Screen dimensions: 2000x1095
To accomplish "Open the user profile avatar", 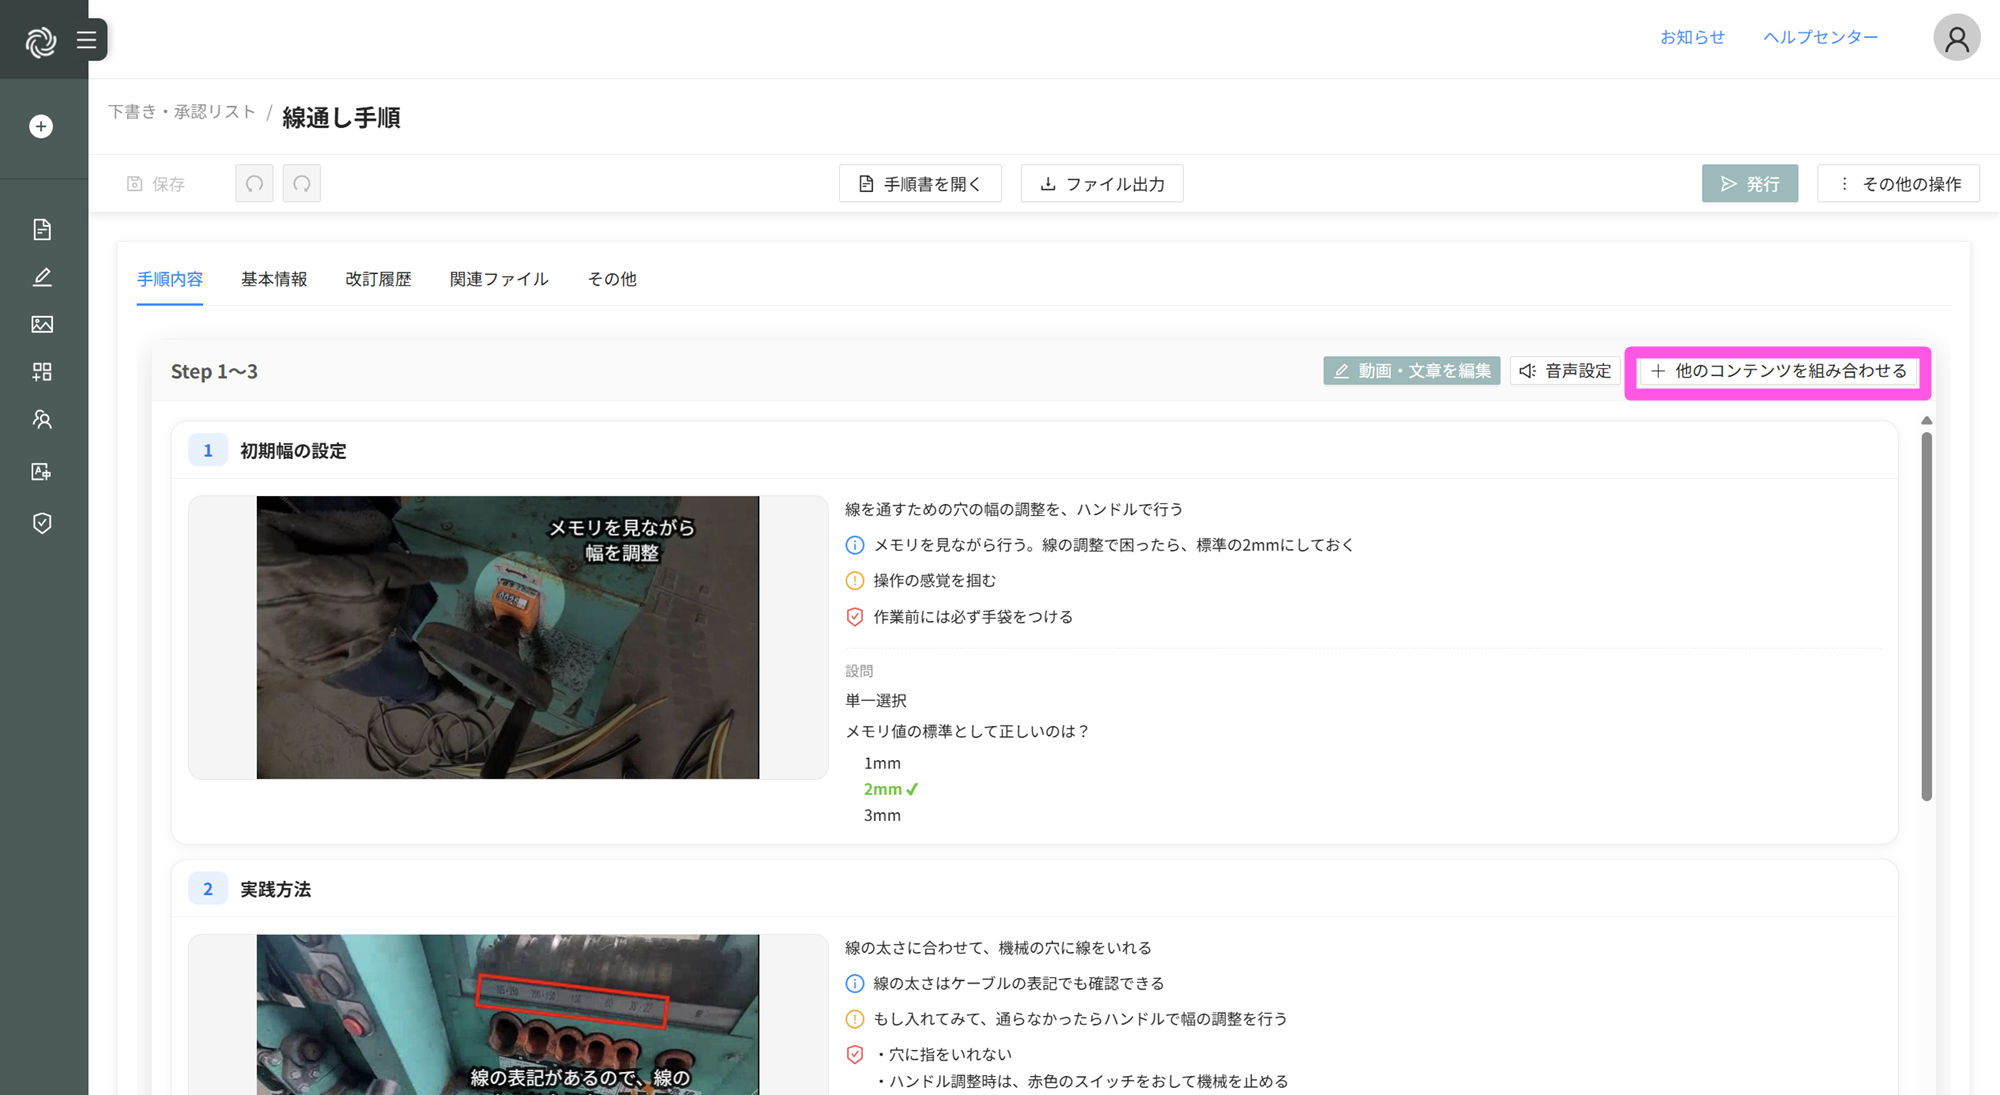I will [1956, 38].
